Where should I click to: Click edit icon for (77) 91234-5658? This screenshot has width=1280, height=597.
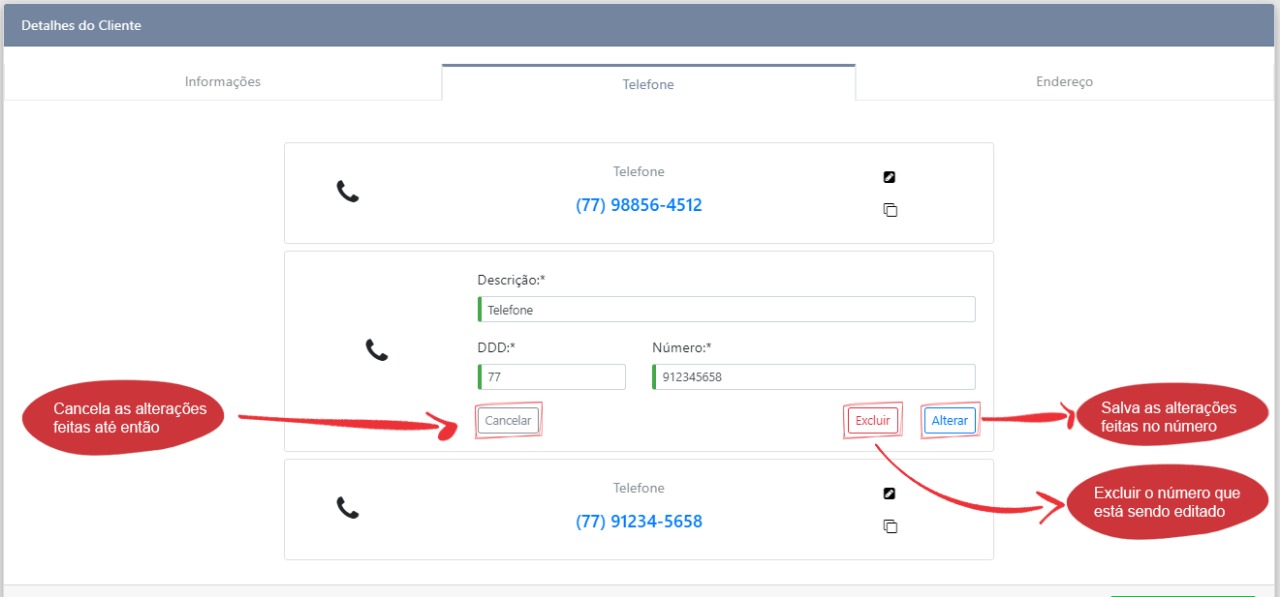(x=889, y=494)
